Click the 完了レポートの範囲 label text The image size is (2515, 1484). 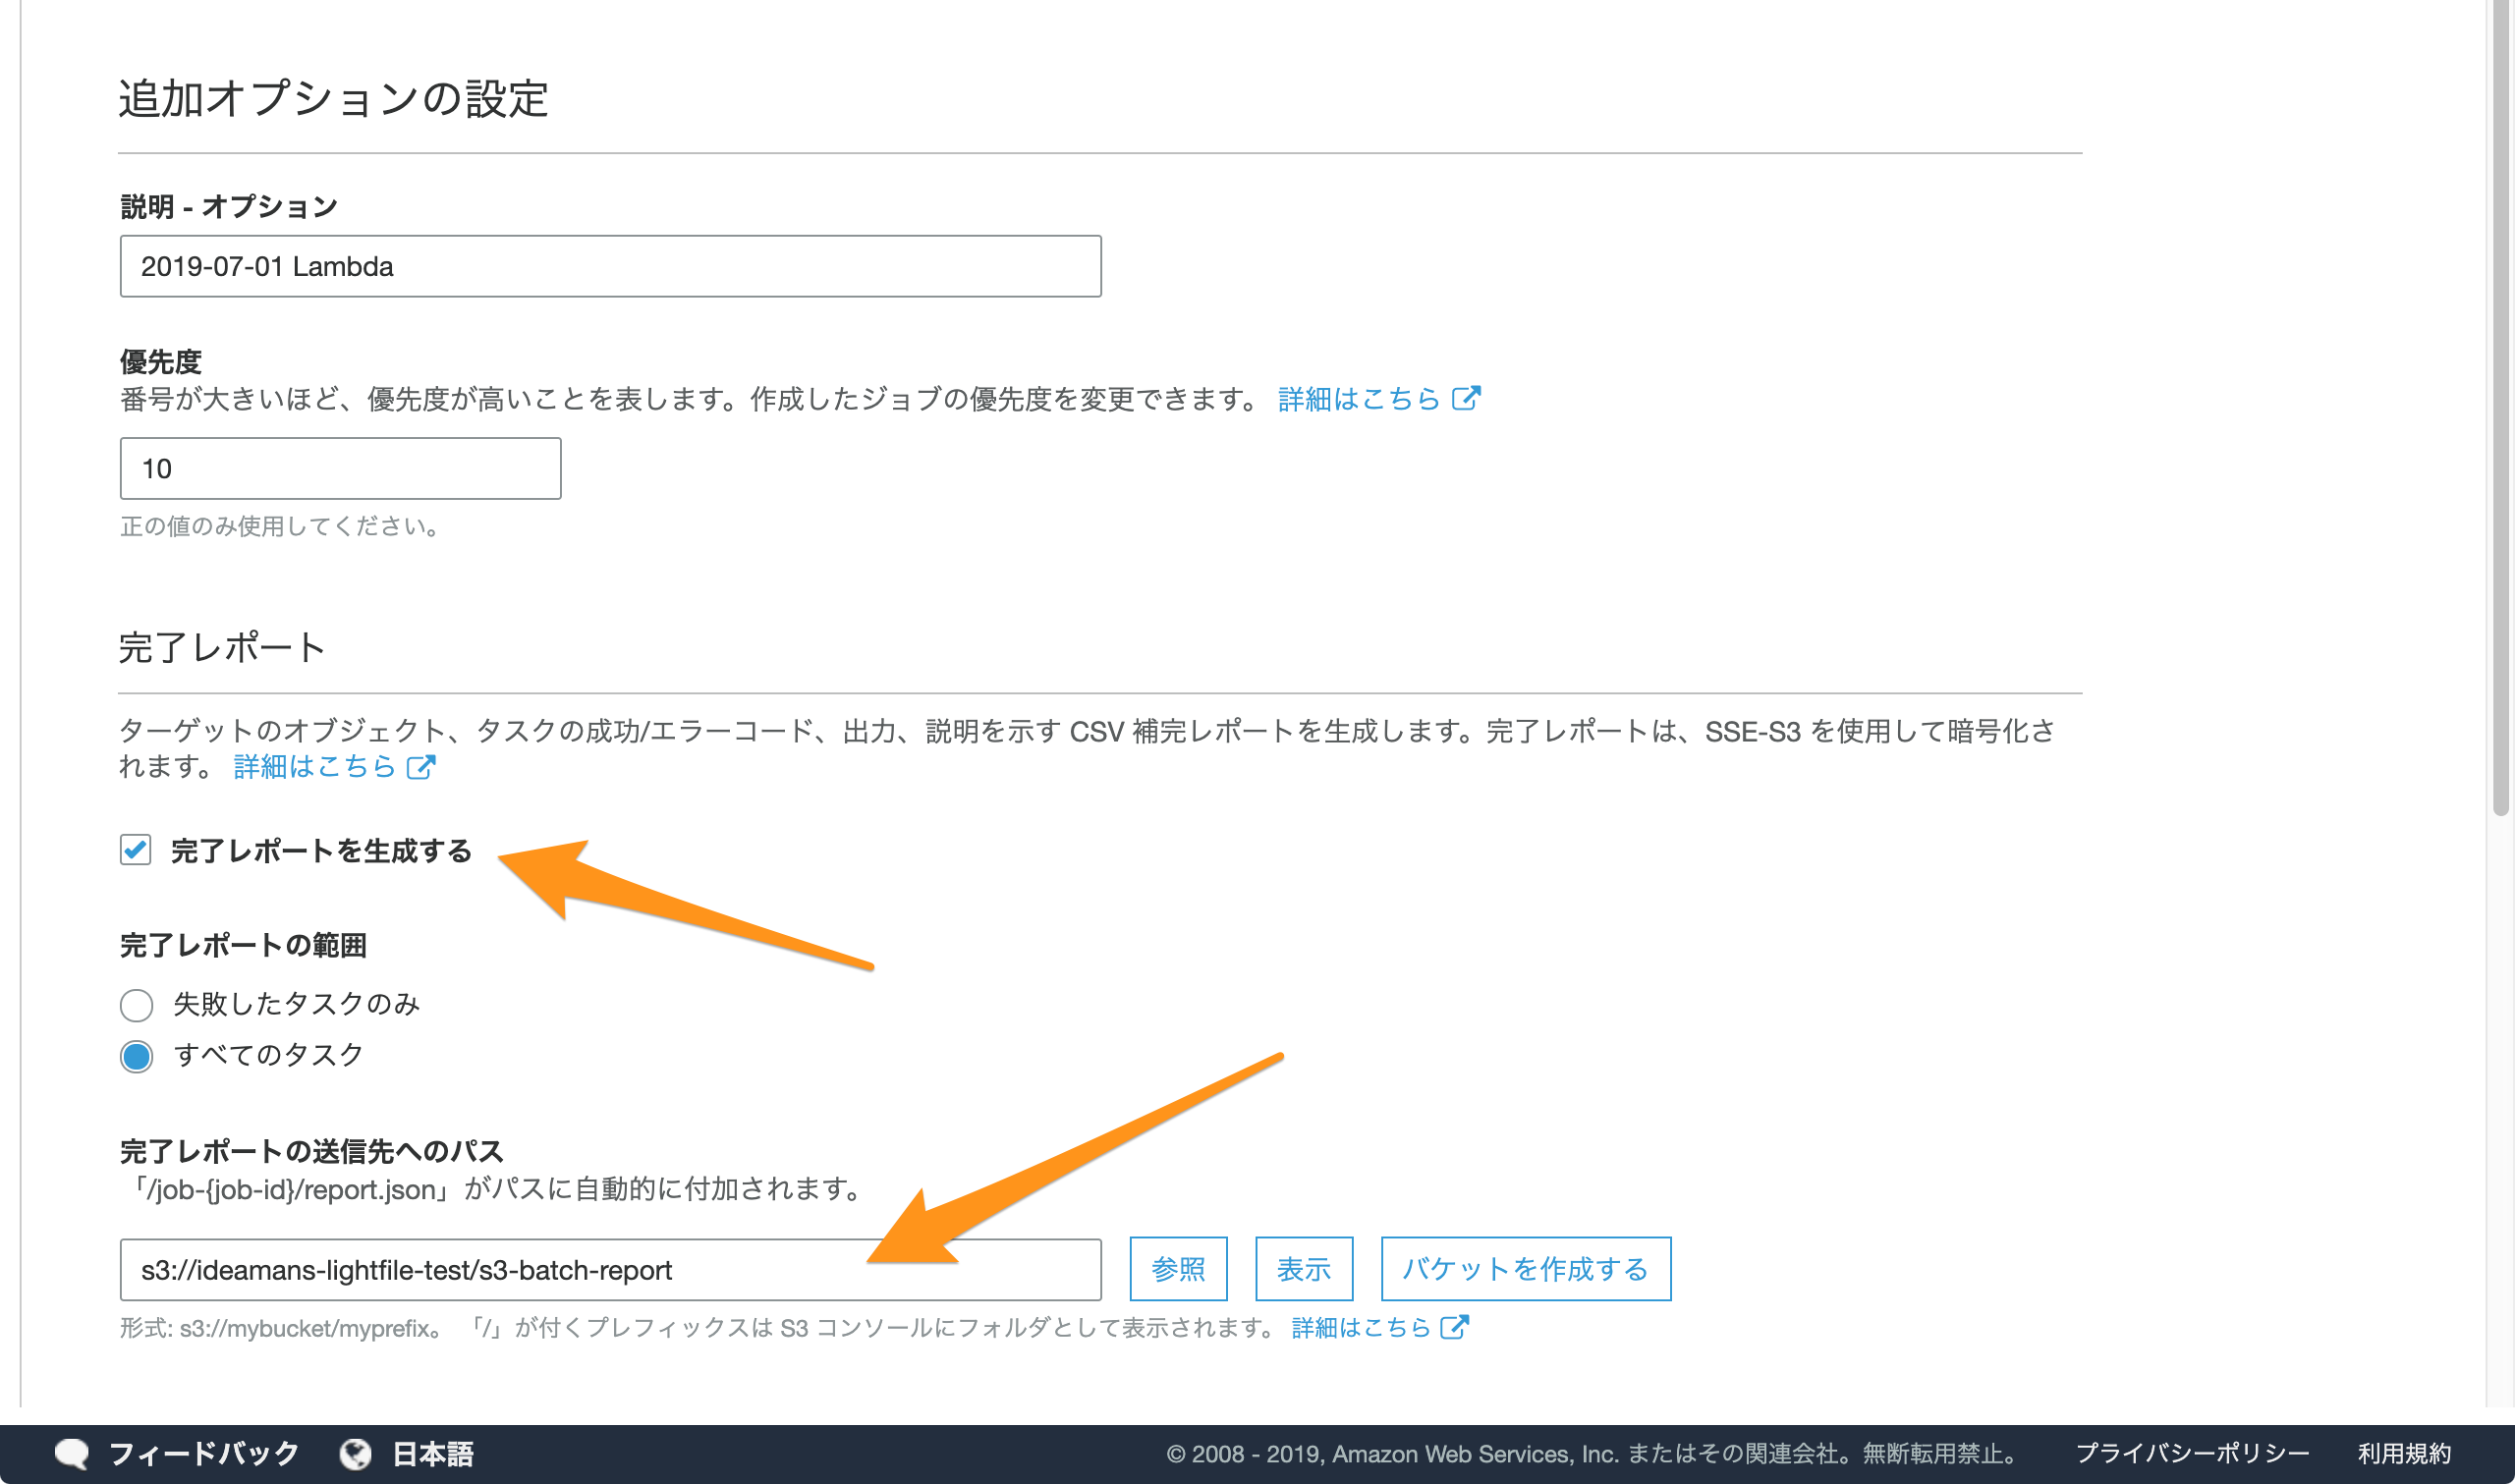(x=243, y=945)
